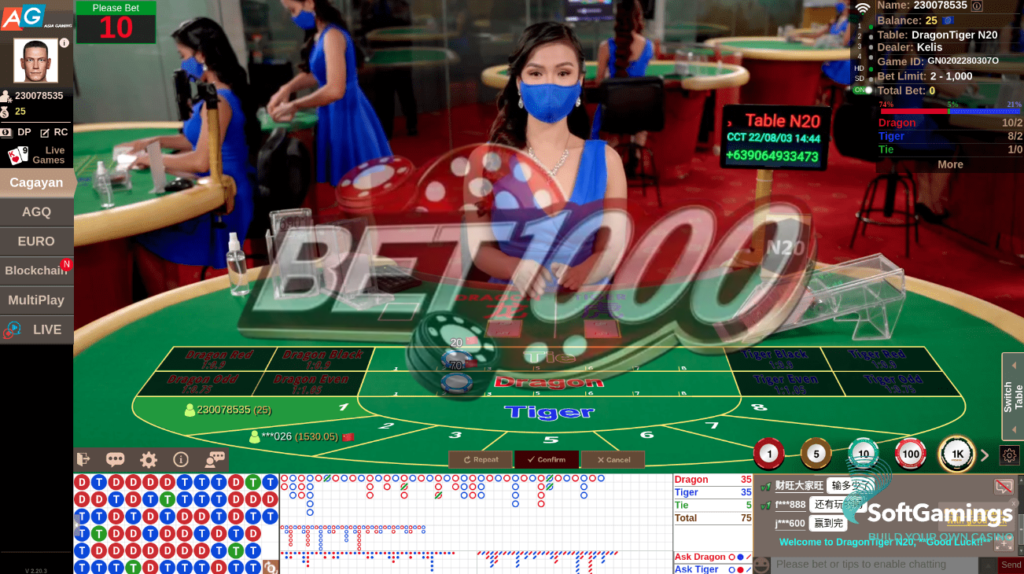Click the exit table door icon

(83, 459)
